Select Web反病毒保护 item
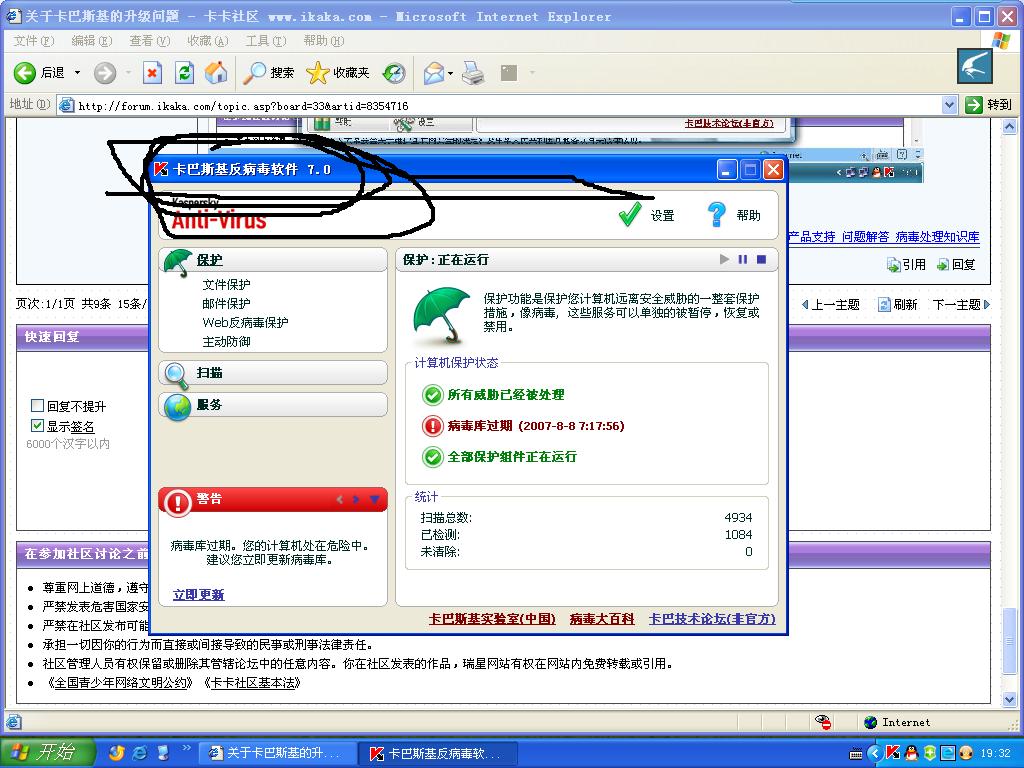The image size is (1024, 768). (245, 323)
